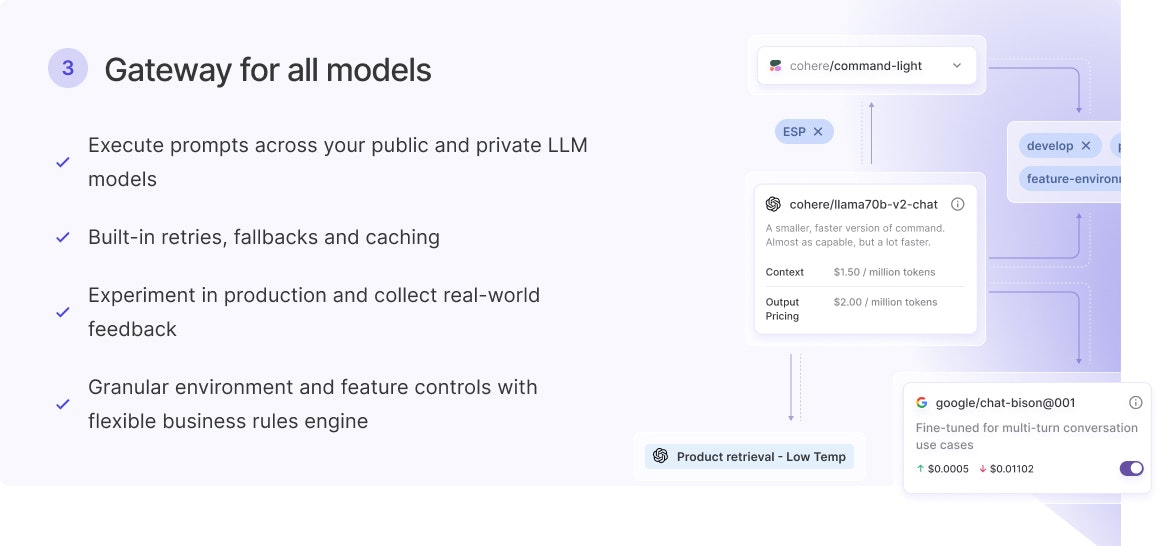Click the feature-environment tag chip
The image size is (1163, 546).
[x=1070, y=179]
